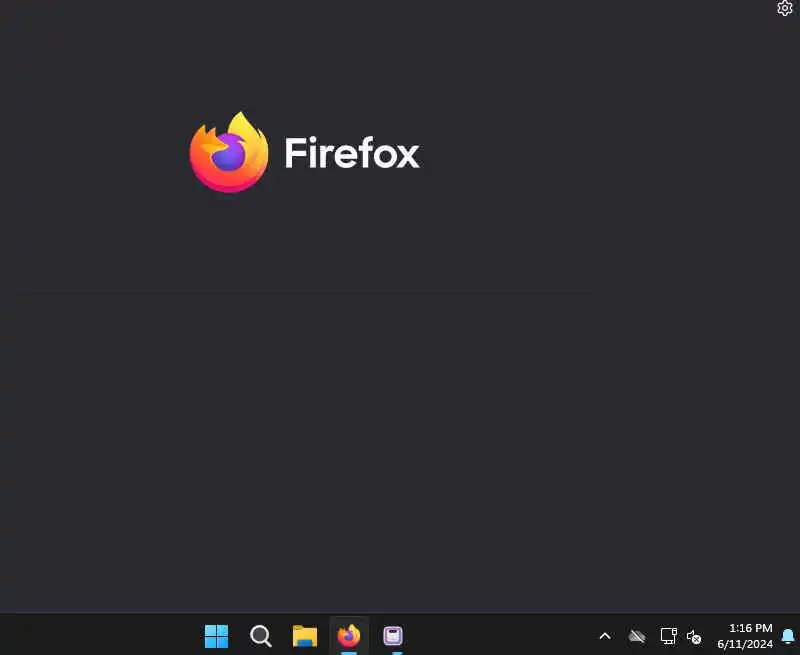This screenshot has width=800, height=655.
Task: Open muted volume tray icon
Action: [x=694, y=637]
